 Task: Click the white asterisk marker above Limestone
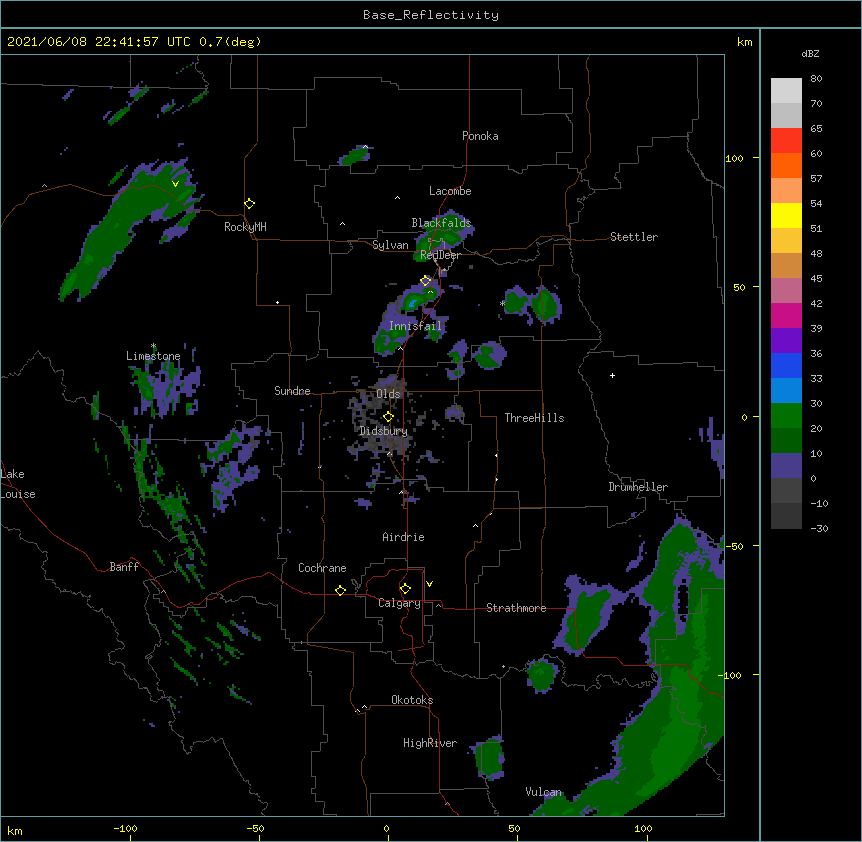click(x=153, y=346)
